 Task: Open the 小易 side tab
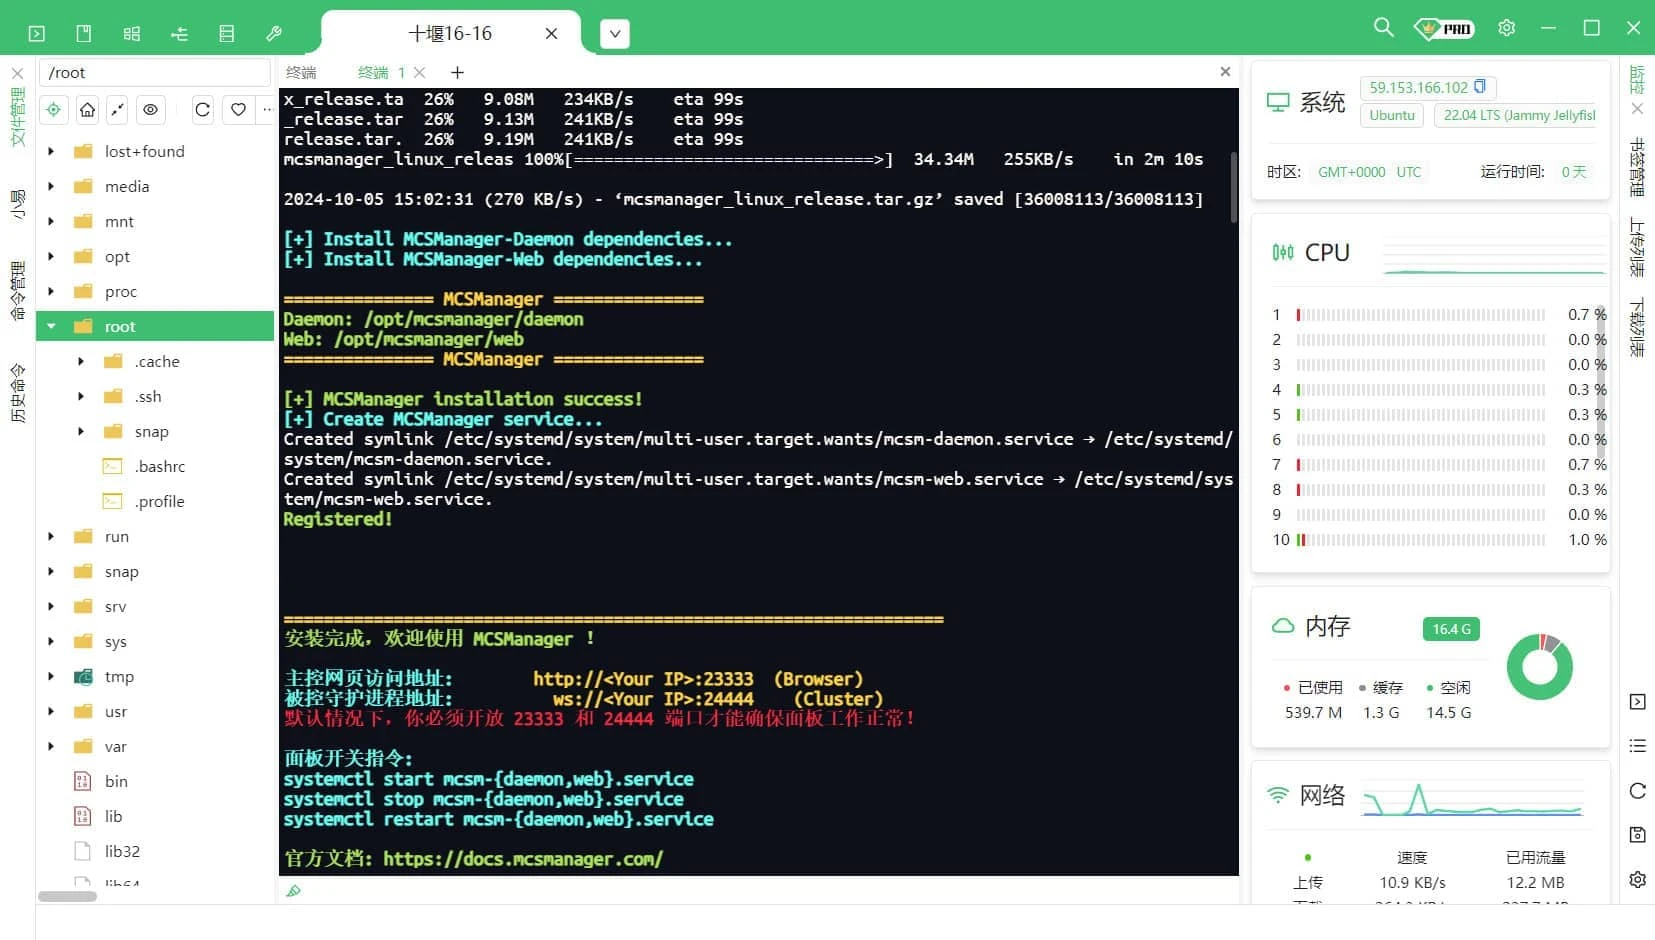[17, 204]
